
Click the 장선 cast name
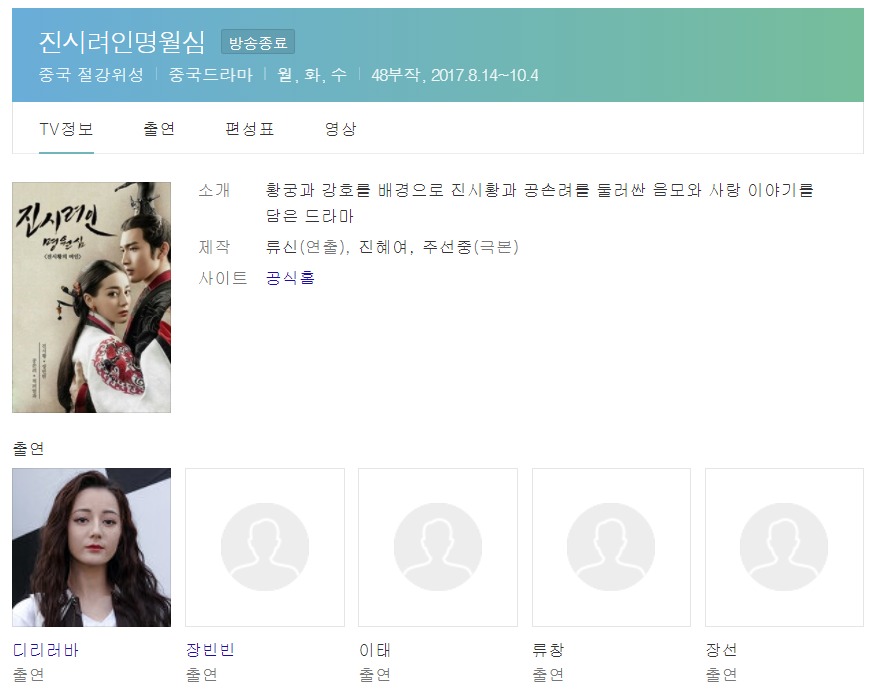[x=721, y=650]
